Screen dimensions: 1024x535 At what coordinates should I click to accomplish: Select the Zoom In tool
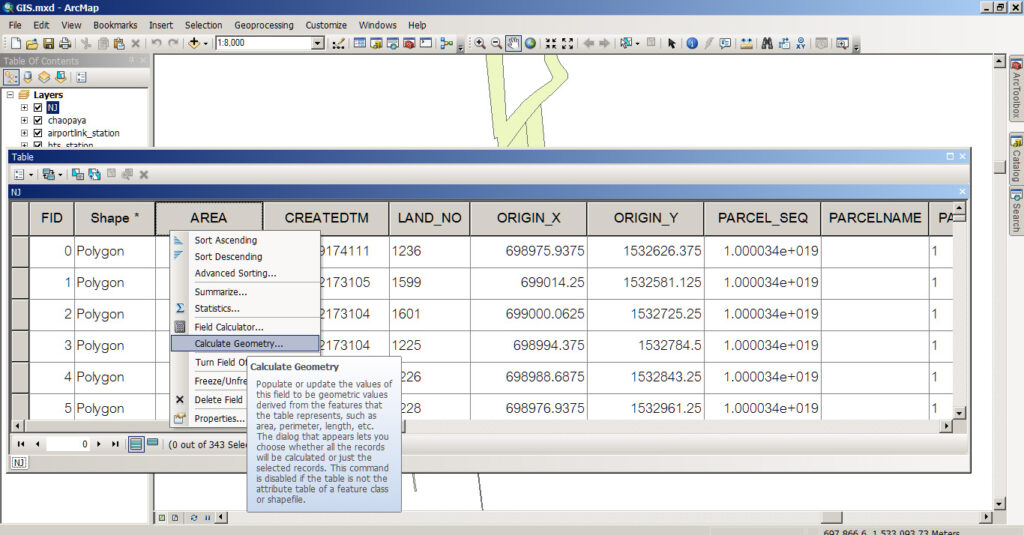coord(480,44)
